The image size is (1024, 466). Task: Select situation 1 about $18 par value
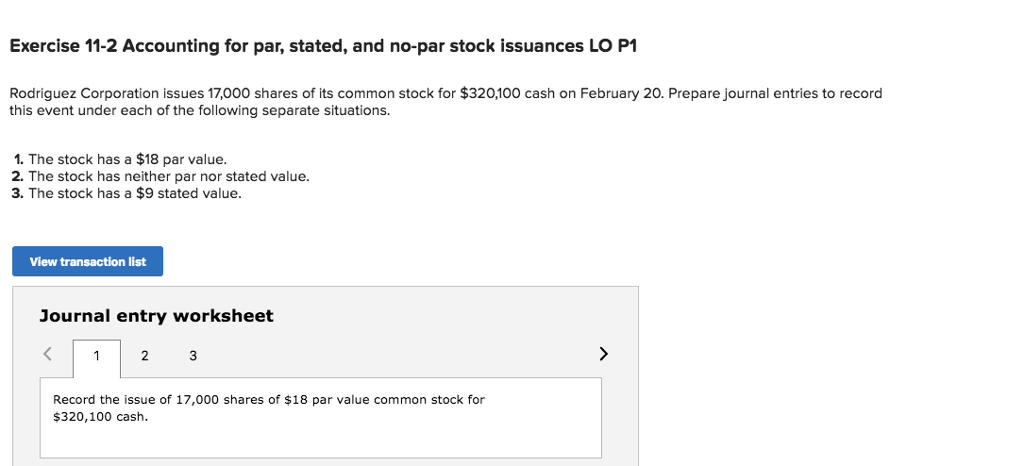pyautogui.click(x=120, y=159)
